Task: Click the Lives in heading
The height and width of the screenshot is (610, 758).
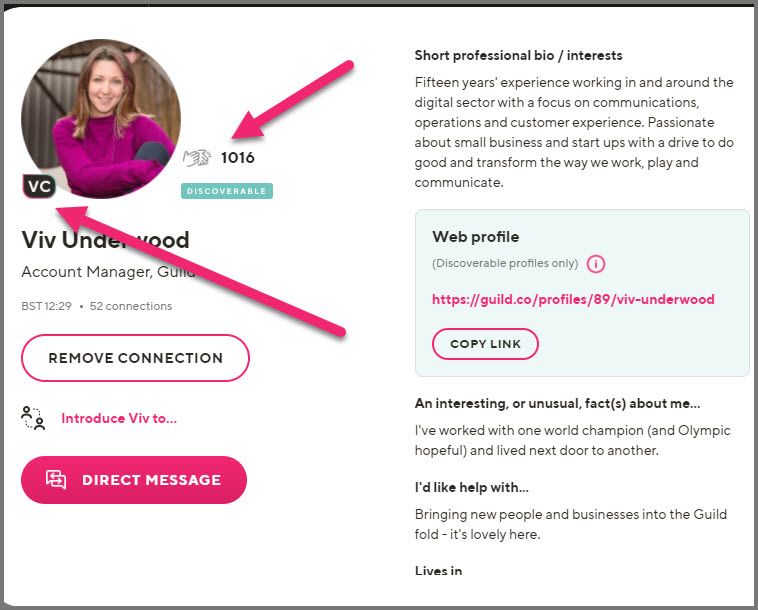Action: (x=438, y=571)
